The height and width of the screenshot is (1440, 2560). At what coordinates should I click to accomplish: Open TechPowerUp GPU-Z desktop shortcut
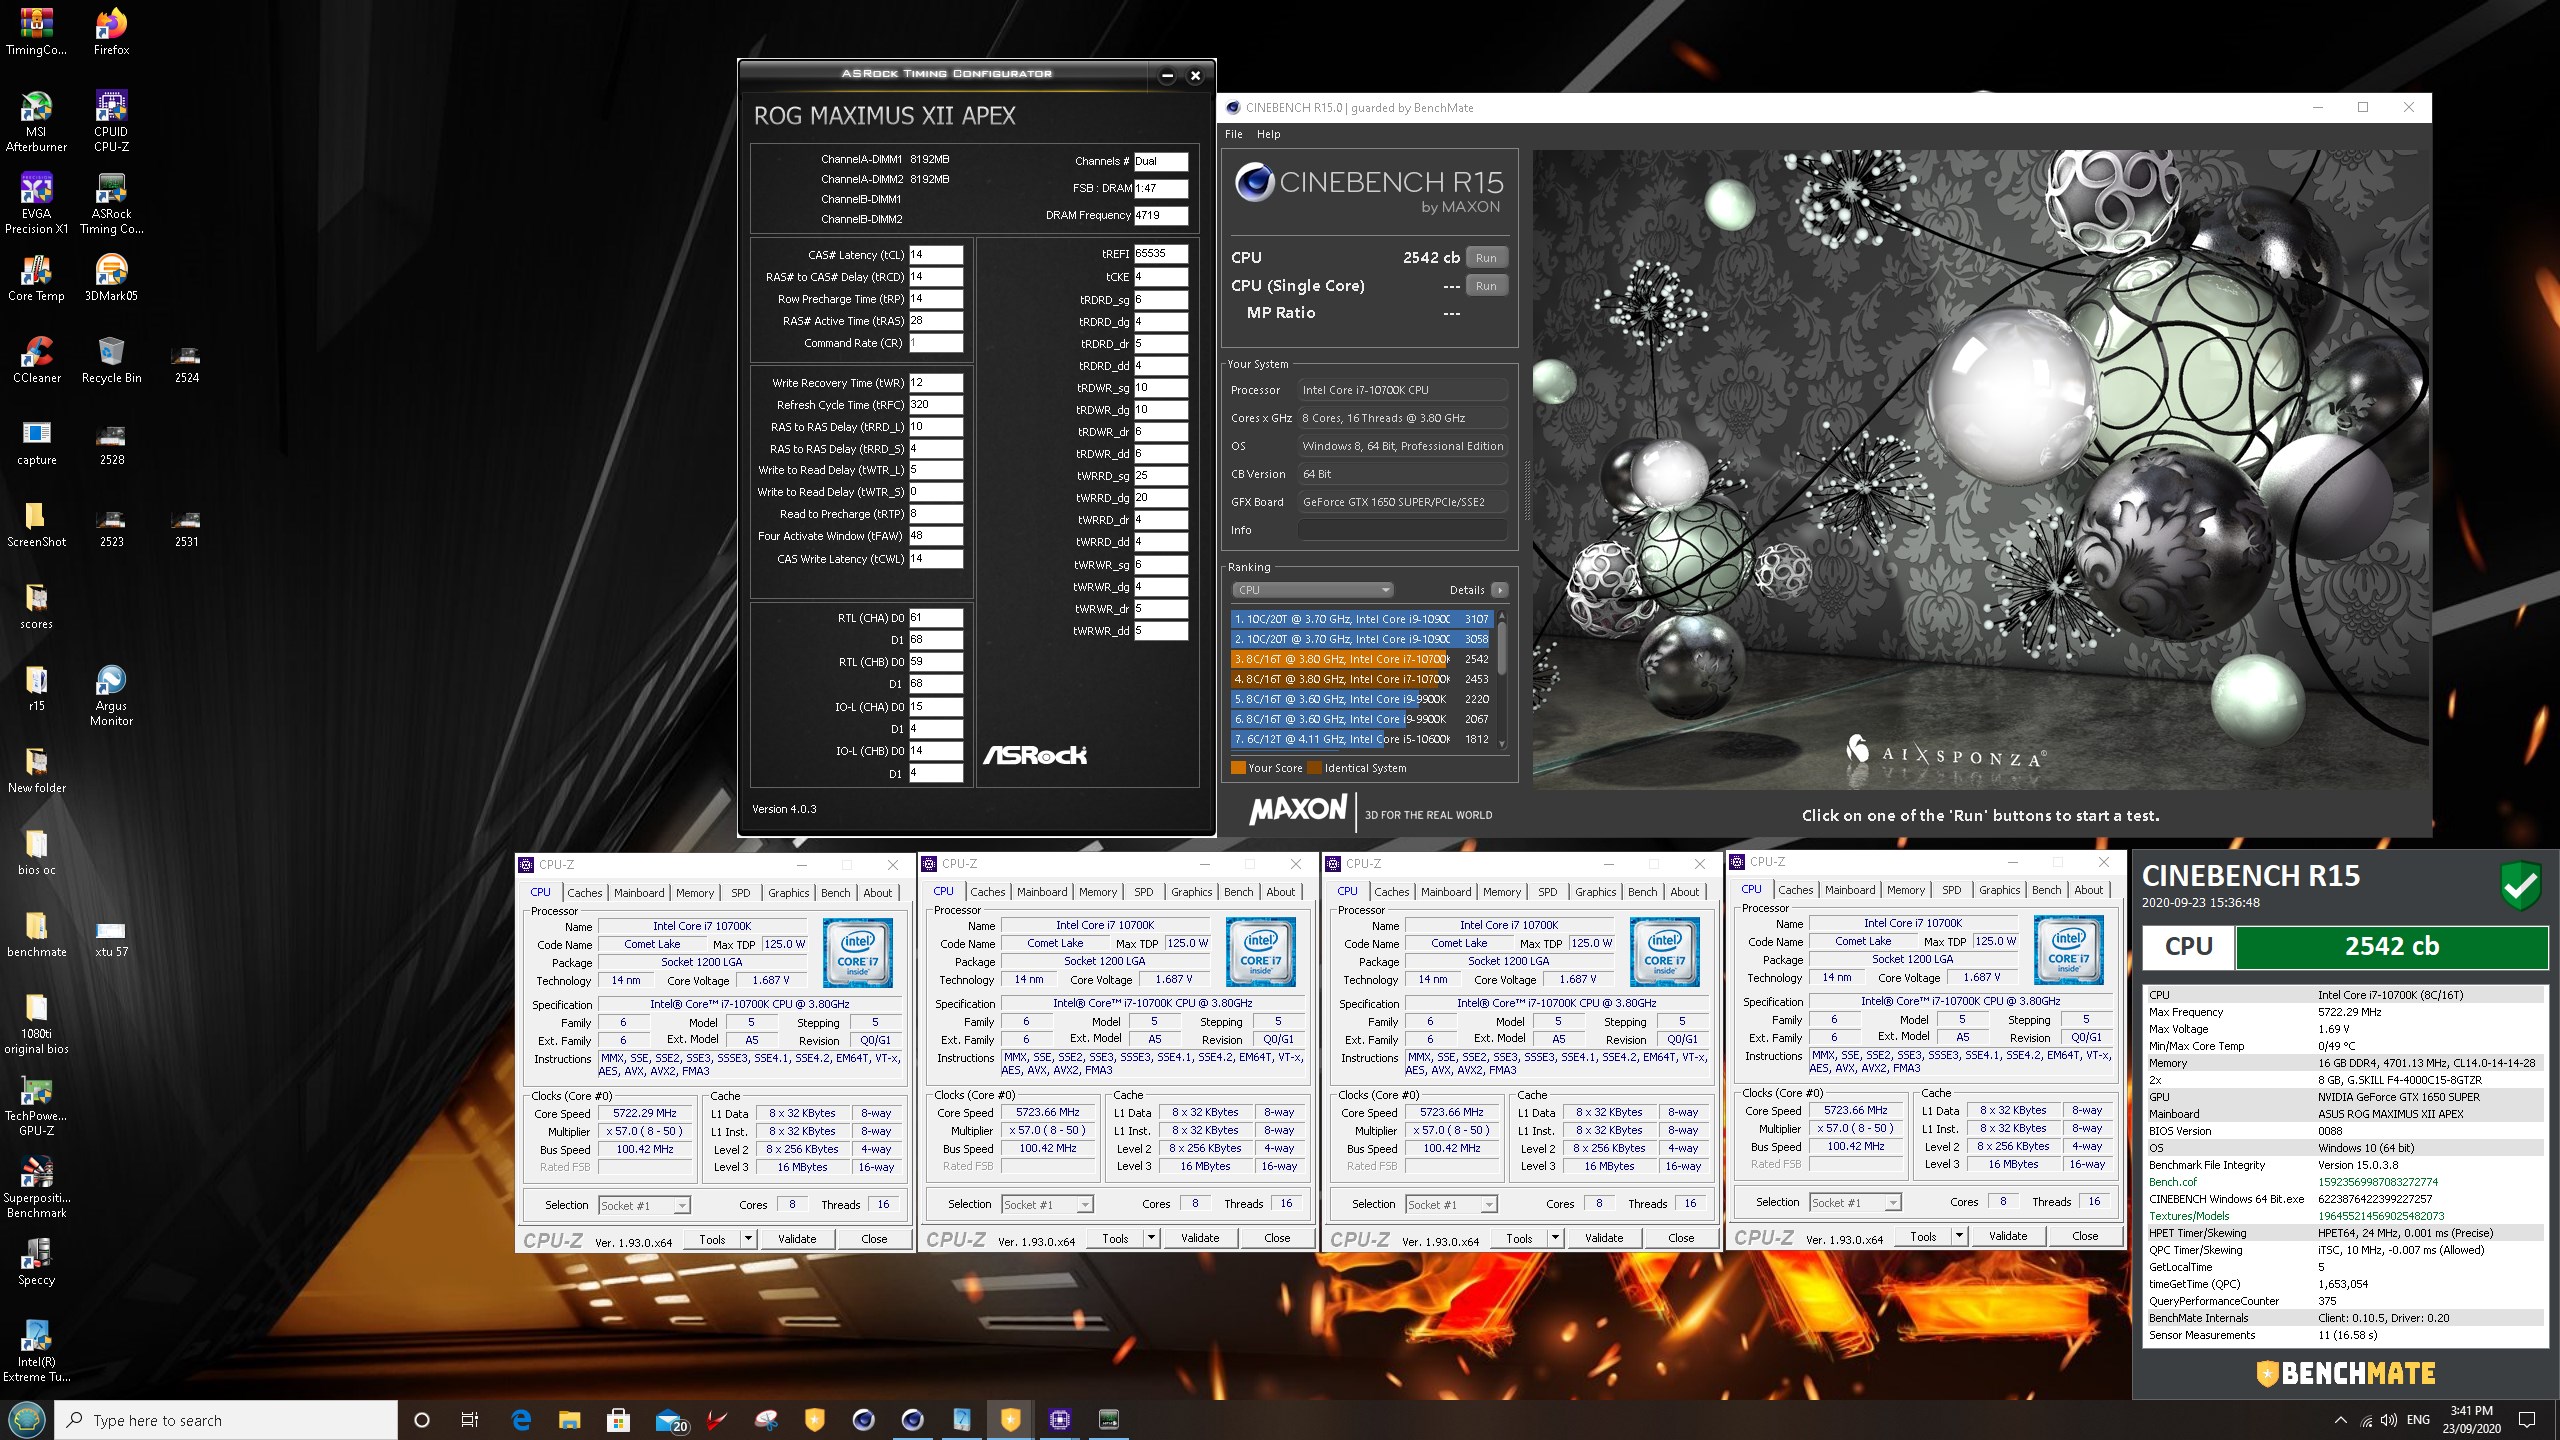pyautogui.click(x=36, y=1106)
